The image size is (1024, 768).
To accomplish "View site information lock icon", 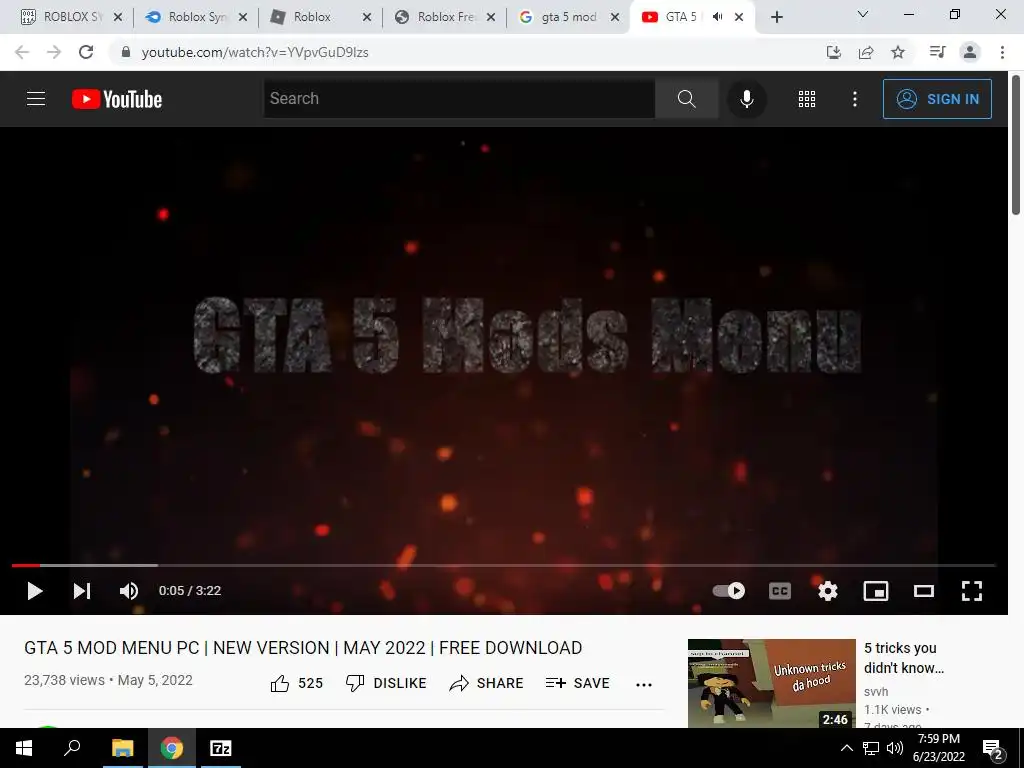I will click(126, 52).
